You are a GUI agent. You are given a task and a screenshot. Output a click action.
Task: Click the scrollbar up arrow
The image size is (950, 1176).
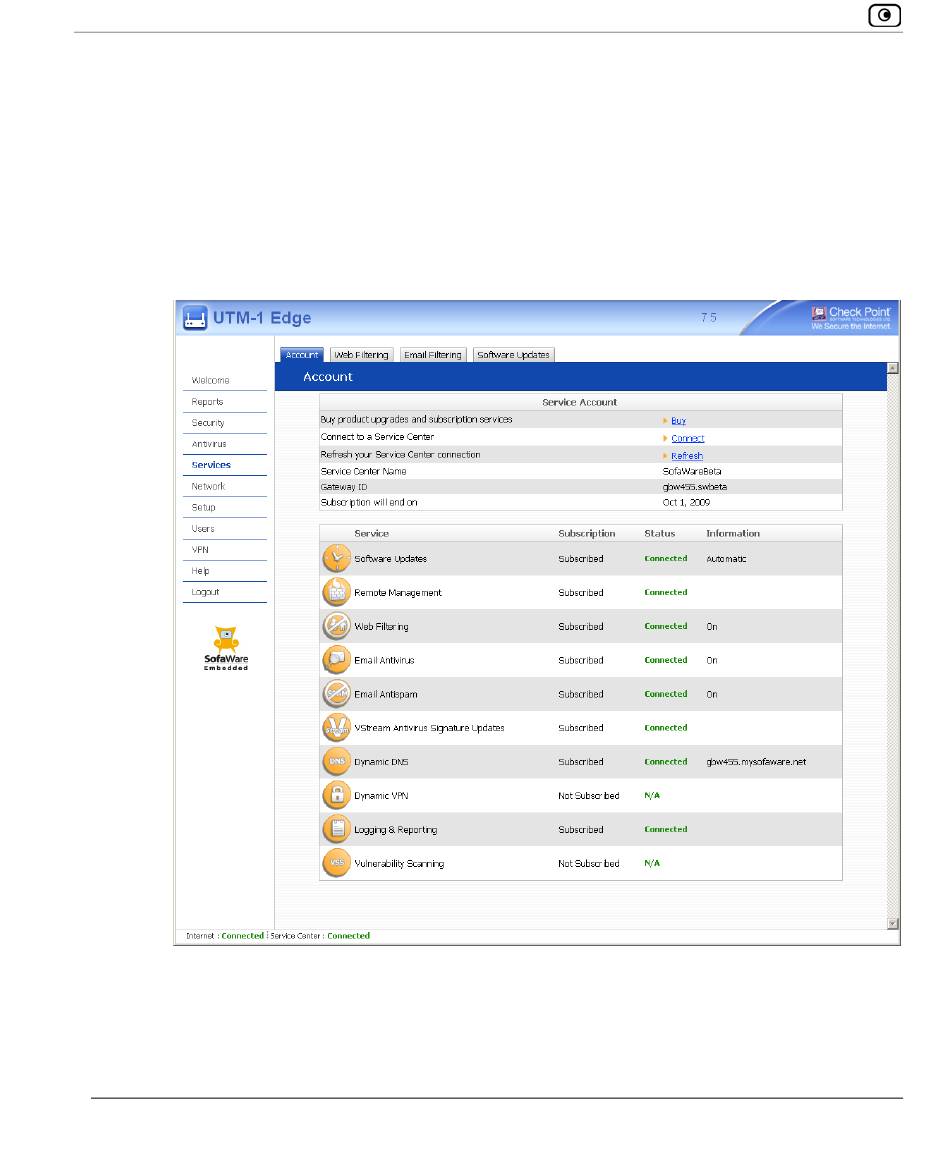tap(892, 368)
